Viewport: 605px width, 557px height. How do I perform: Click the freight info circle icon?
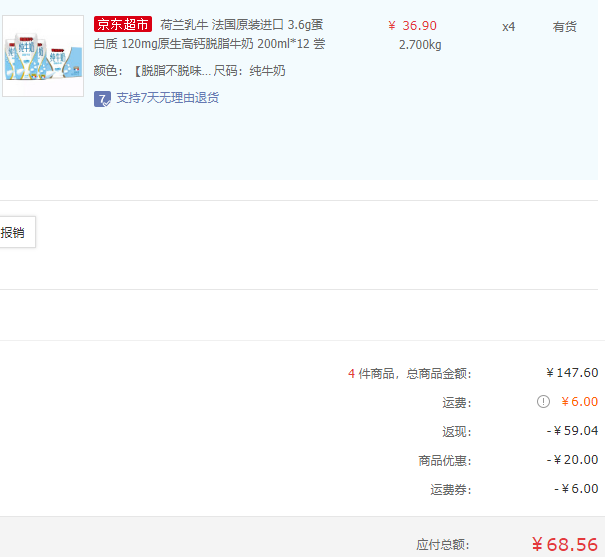coord(543,402)
